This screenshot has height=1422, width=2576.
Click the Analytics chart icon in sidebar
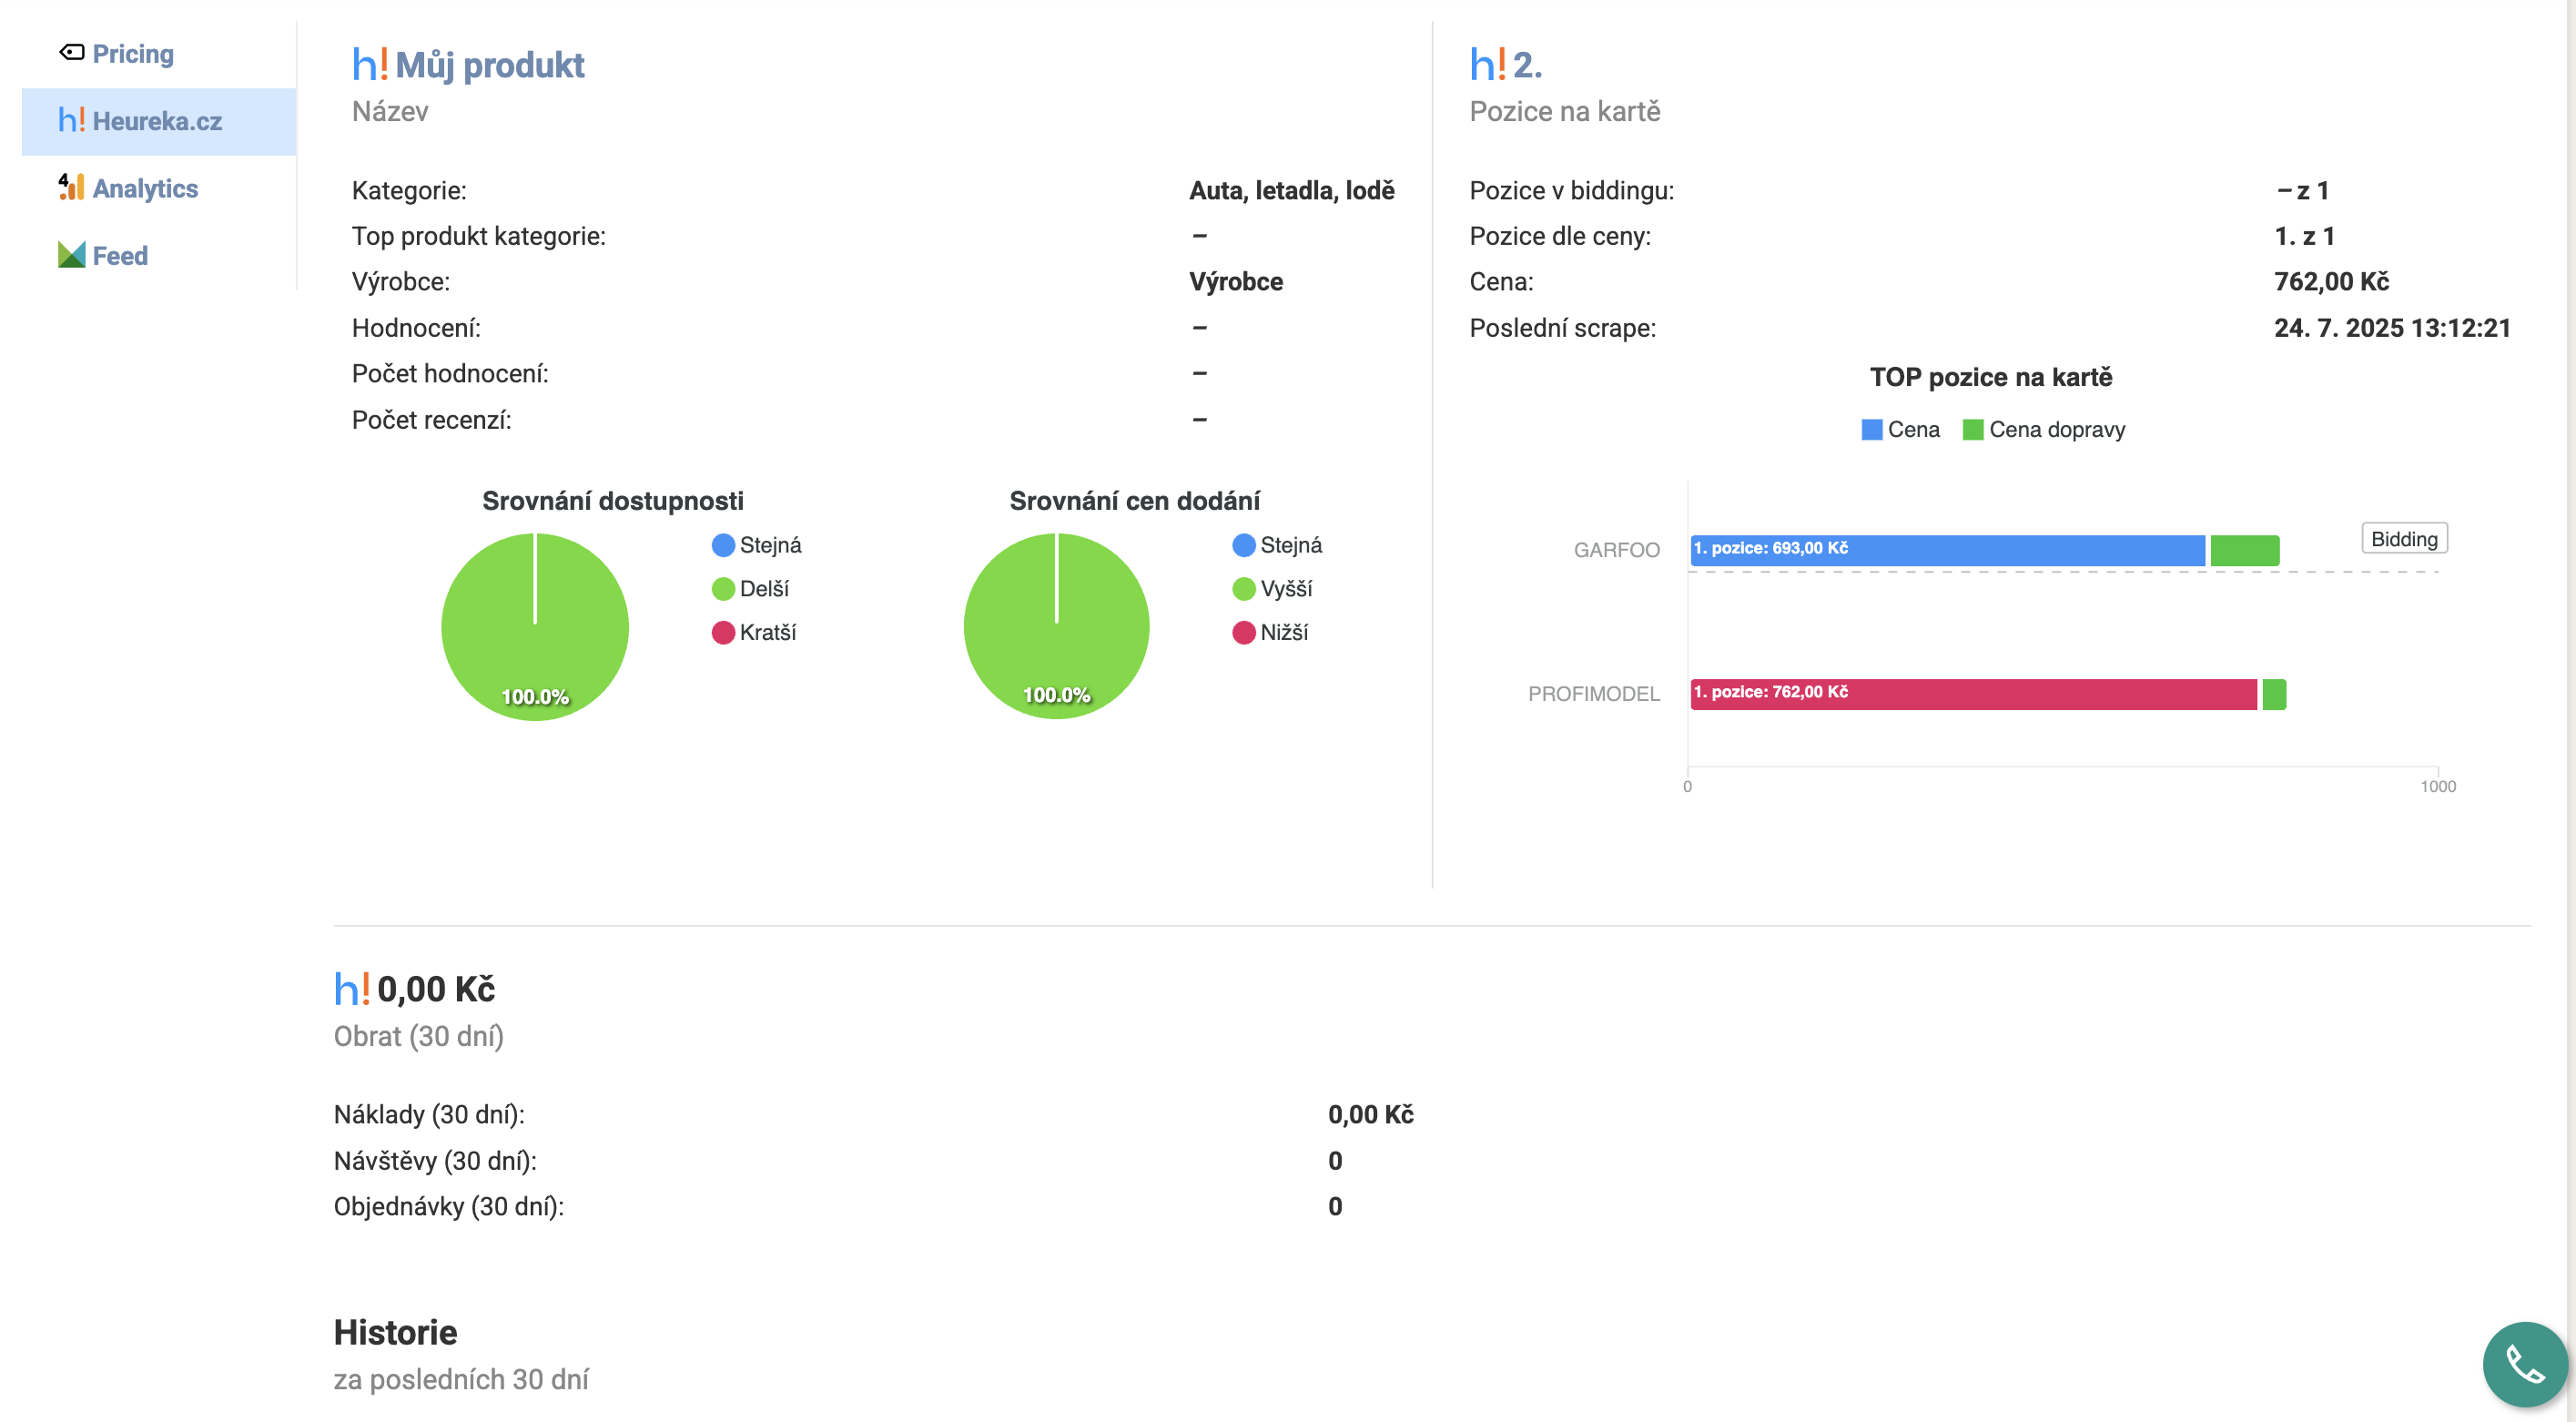(71, 188)
